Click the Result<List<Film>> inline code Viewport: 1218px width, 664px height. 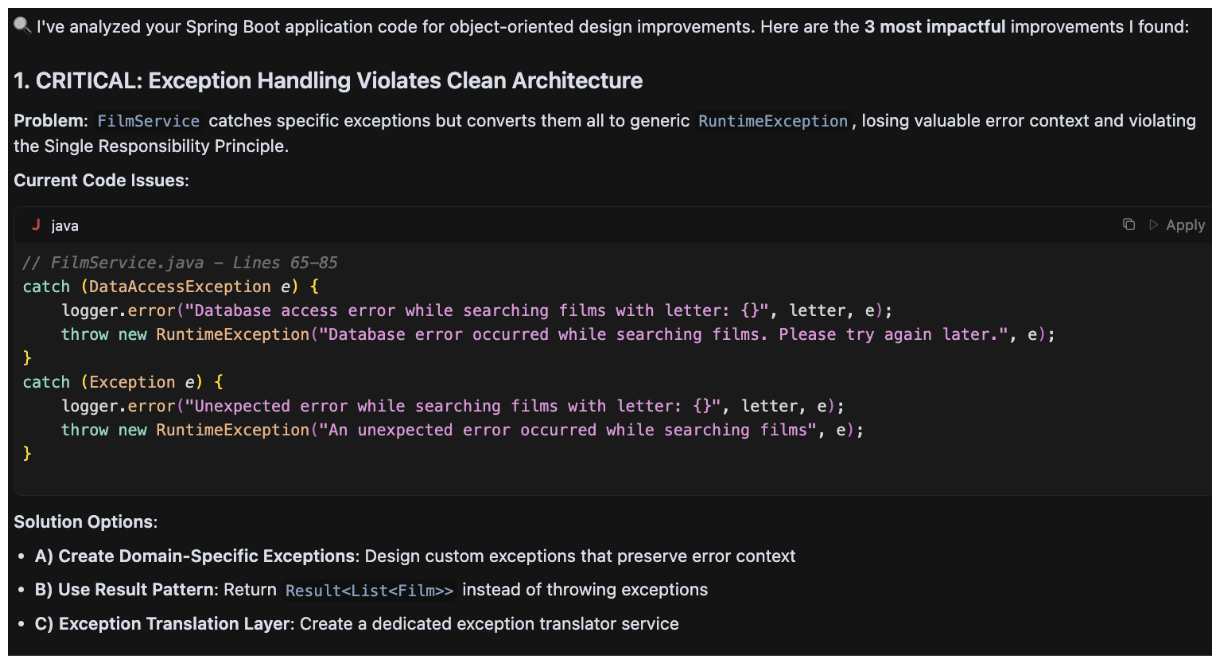[x=369, y=590]
